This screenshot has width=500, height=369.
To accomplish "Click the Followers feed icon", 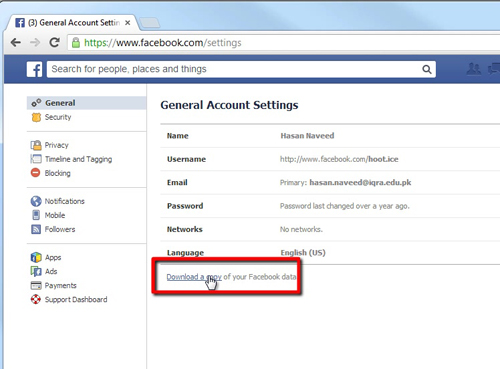I will pyautogui.click(x=36, y=229).
